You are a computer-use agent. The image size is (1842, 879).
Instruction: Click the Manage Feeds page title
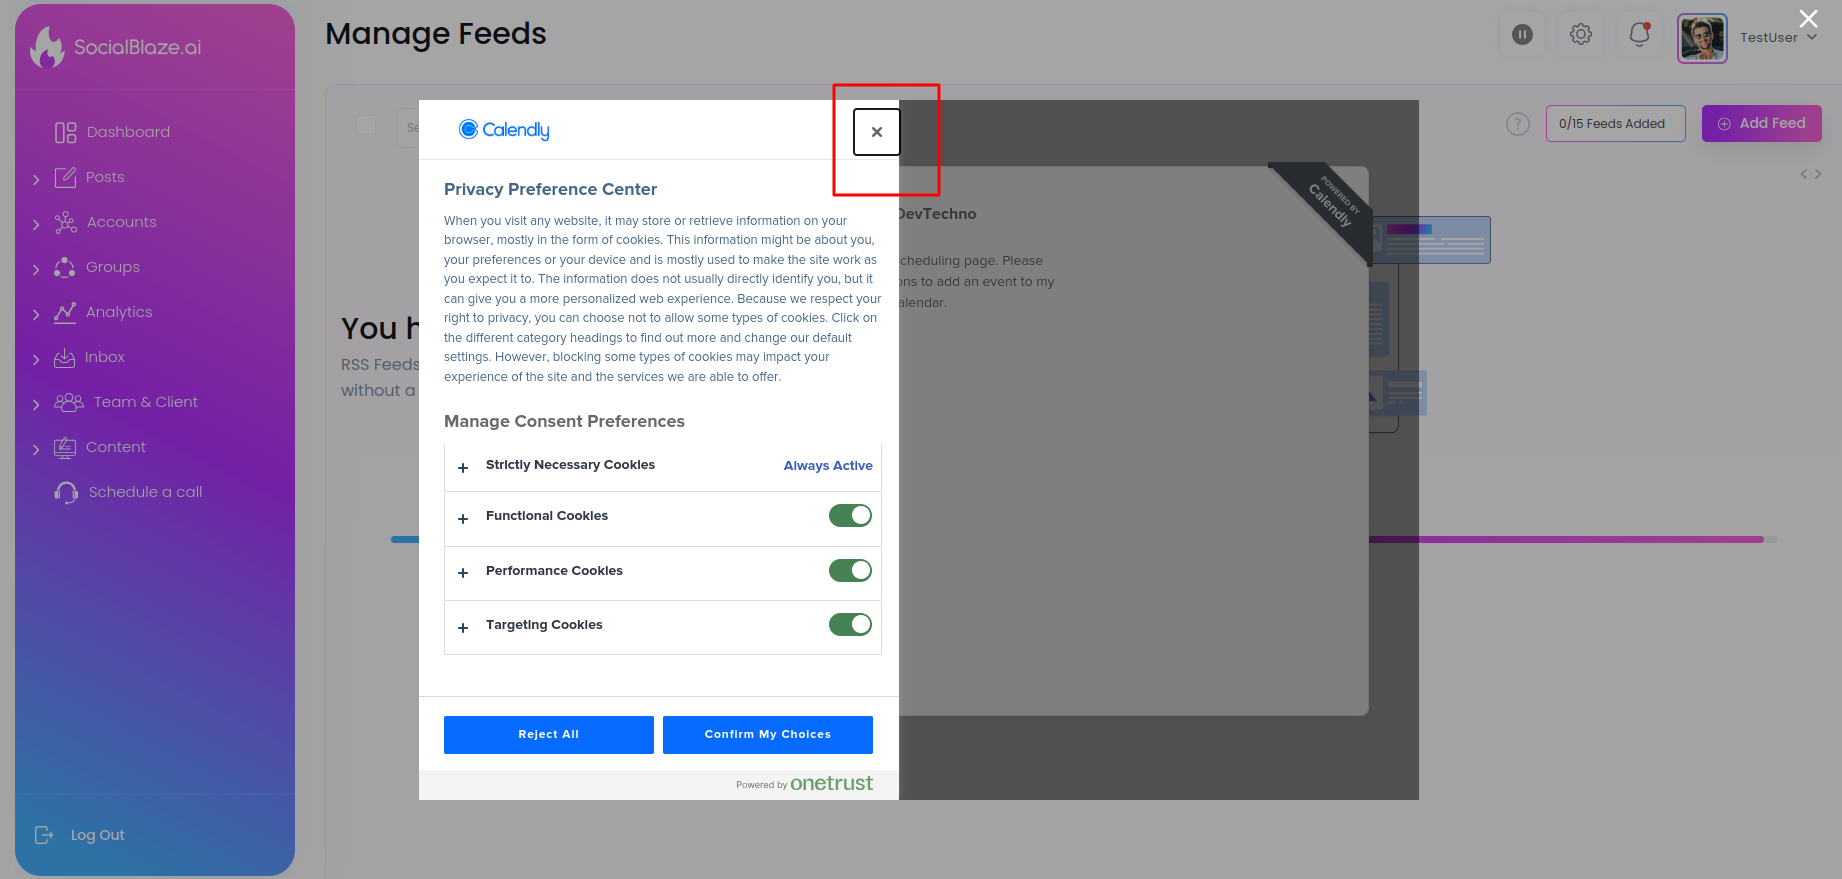(x=436, y=34)
